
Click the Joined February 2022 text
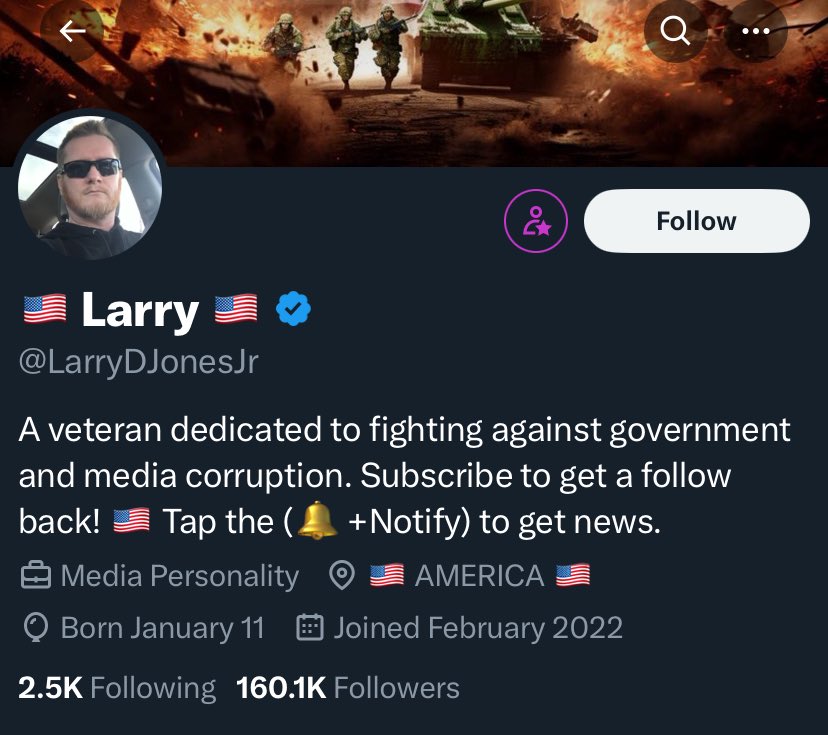tap(478, 628)
